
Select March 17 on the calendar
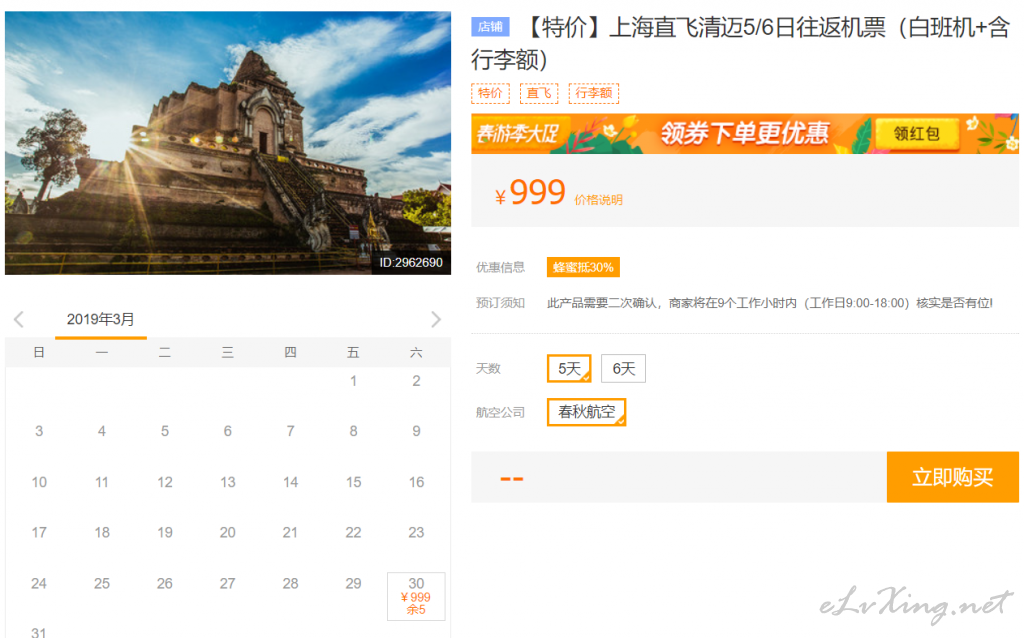[39, 533]
